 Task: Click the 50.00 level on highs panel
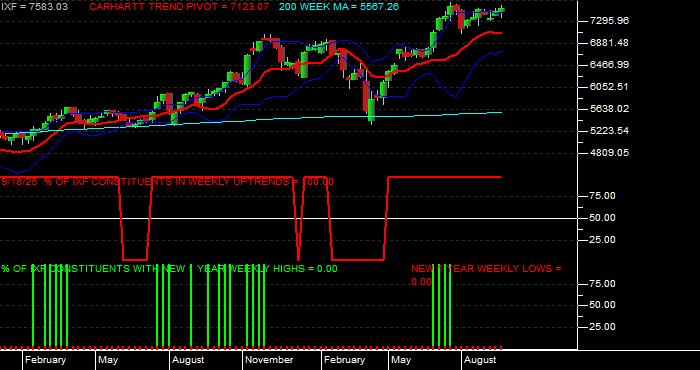coord(603,305)
